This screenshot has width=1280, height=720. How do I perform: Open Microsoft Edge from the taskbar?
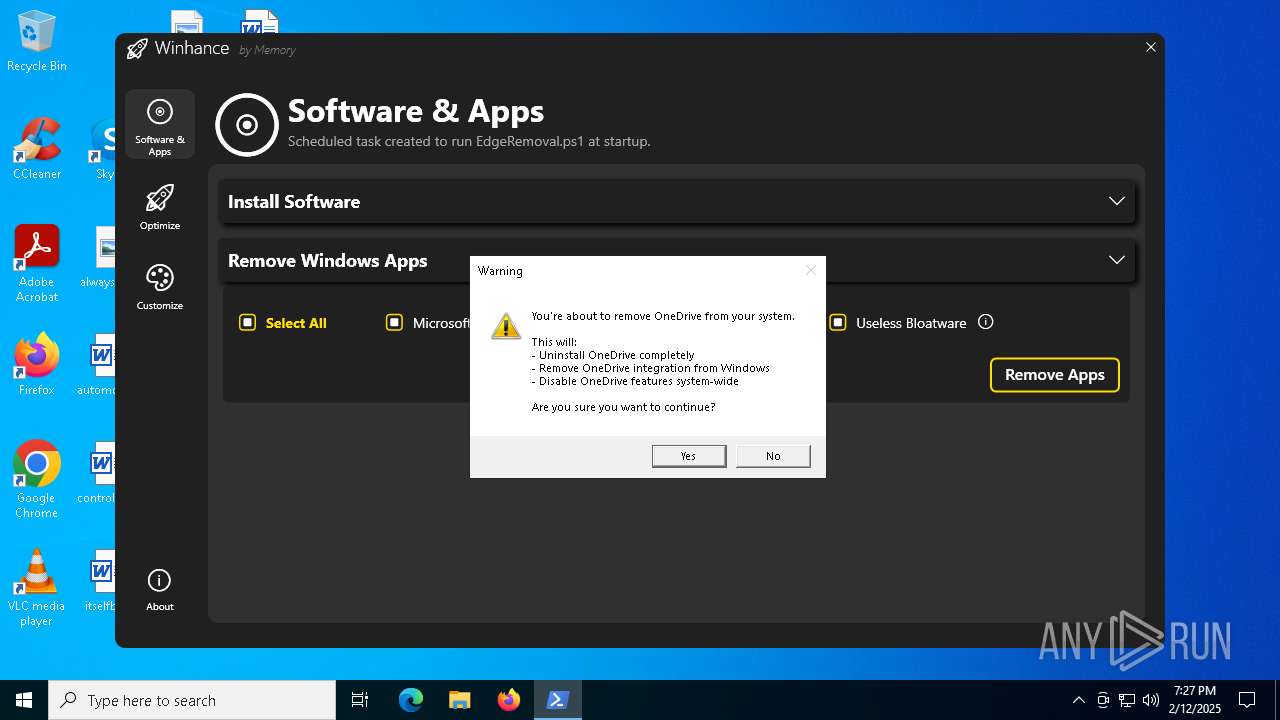[411, 700]
